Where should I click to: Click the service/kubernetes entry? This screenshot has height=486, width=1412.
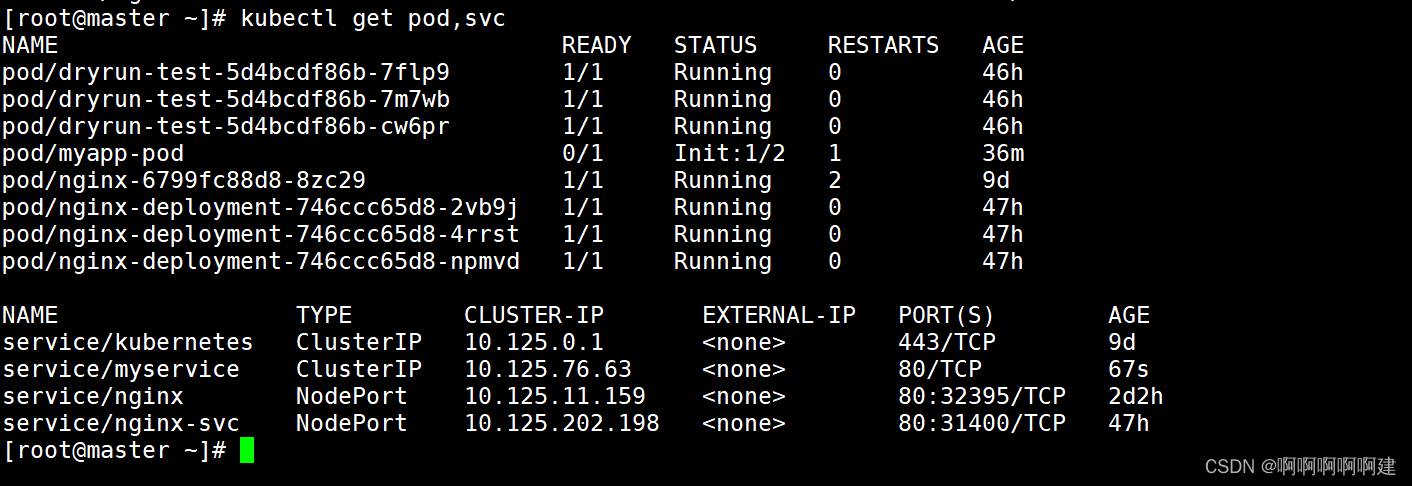click(128, 343)
